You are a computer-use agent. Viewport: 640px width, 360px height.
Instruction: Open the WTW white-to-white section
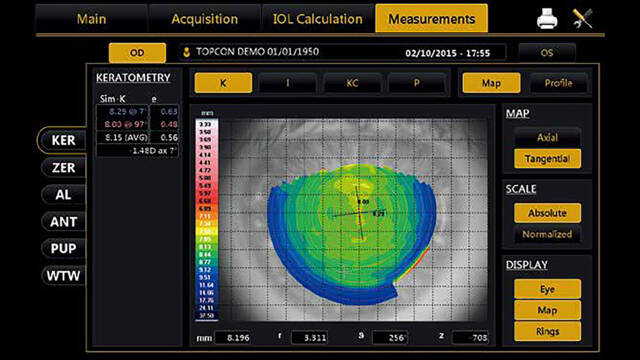63,276
